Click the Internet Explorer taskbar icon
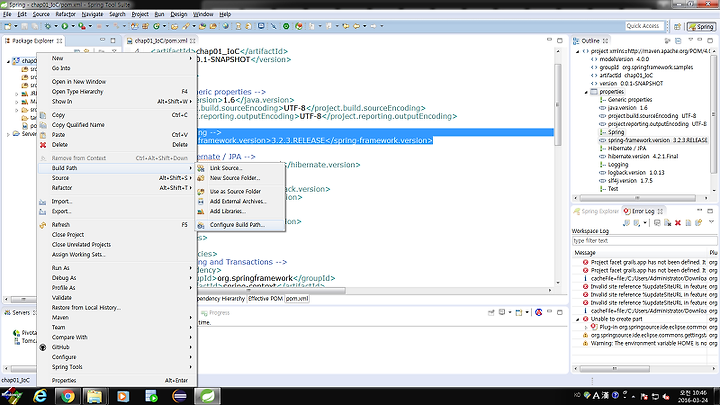 pyautogui.click(x=40, y=396)
